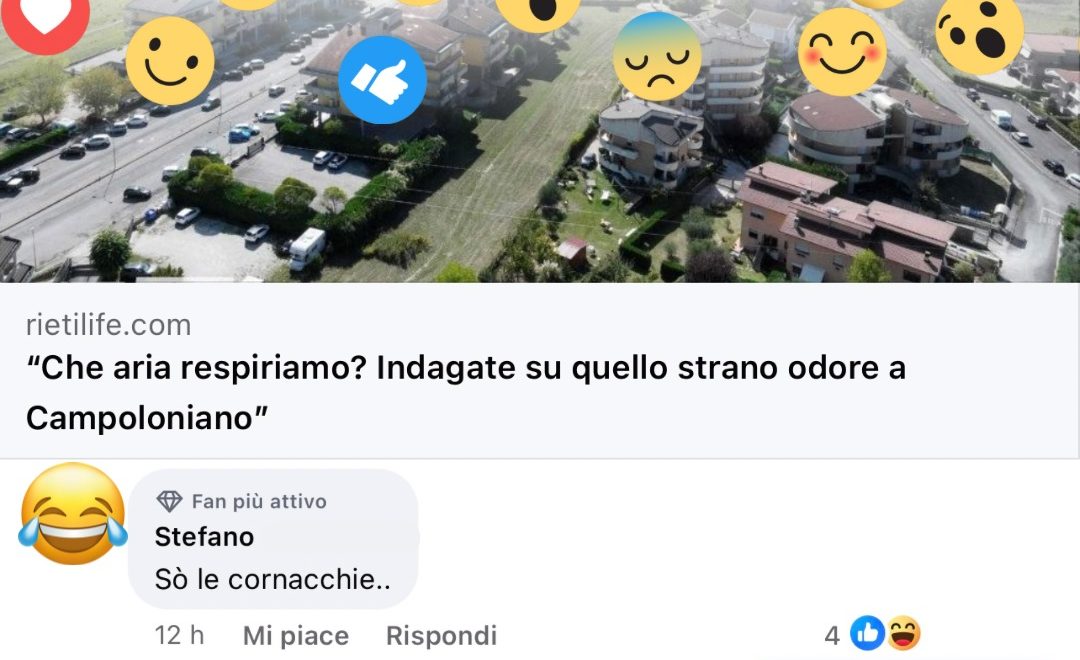The height and width of the screenshot is (660, 1080).
Task: Select the blushing smiling emoji sticker
Action: [842, 52]
